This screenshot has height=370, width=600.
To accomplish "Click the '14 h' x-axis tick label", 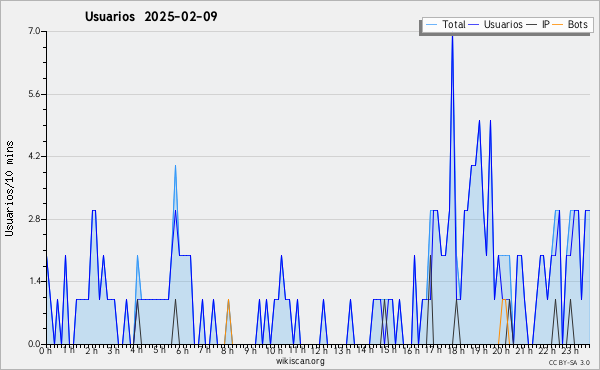I will tap(365, 350).
